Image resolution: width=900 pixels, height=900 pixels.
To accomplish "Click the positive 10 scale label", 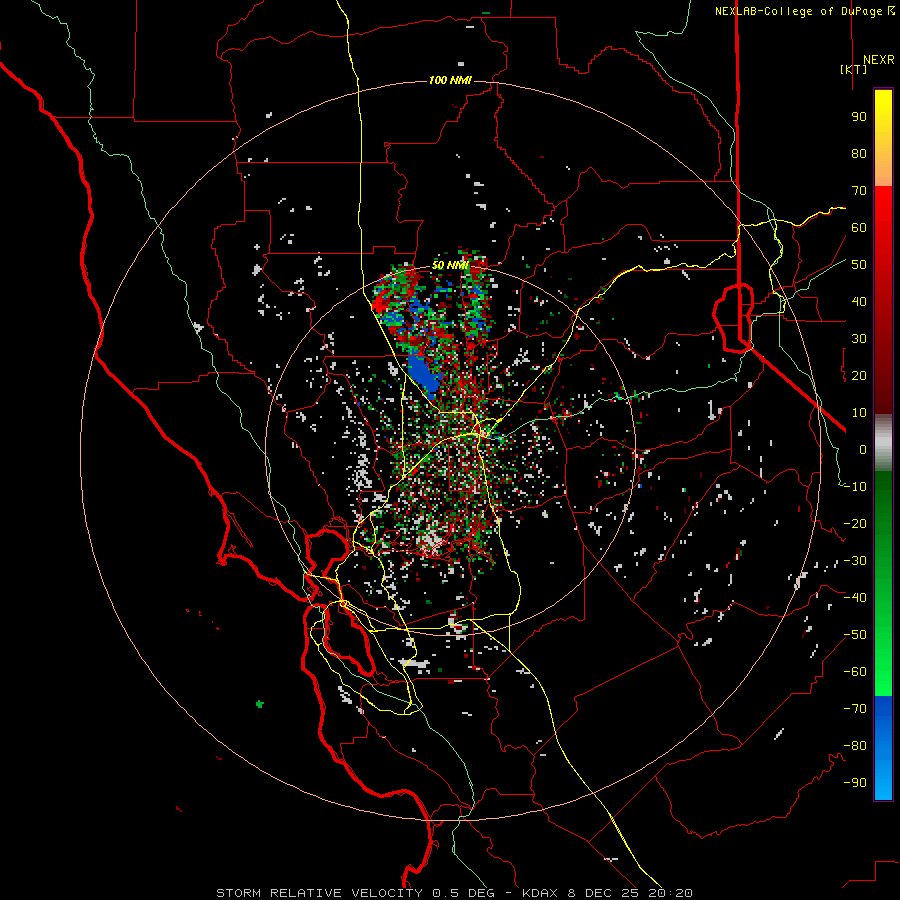I will [859, 413].
